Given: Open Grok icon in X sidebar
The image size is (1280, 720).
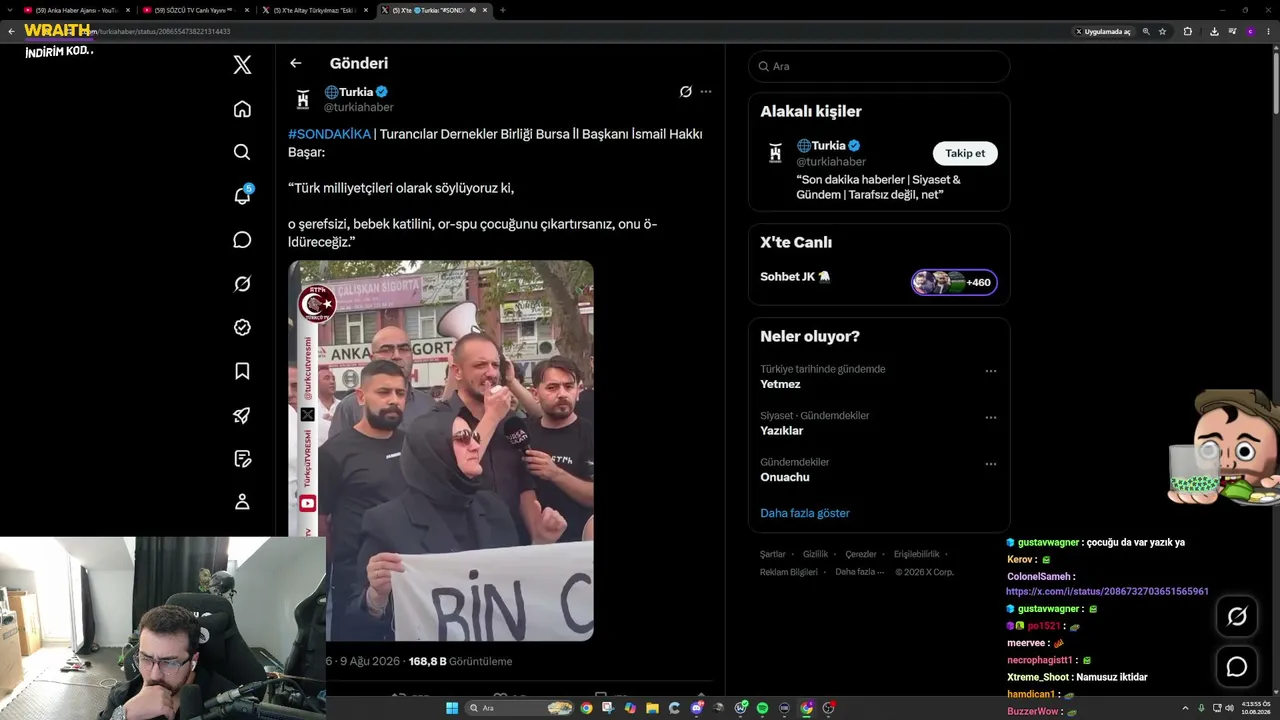Looking at the screenshot, I should click(x=242, y=284).
